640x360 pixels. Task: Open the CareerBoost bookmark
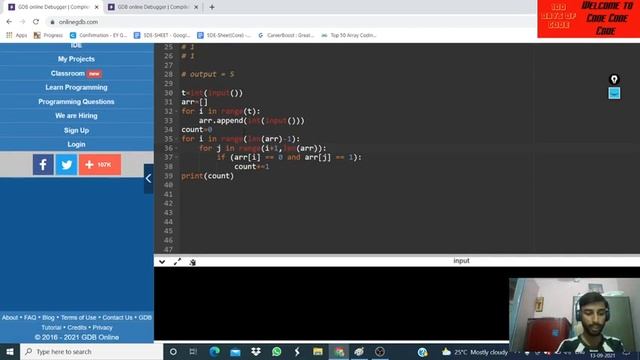[x=286, y=36]
